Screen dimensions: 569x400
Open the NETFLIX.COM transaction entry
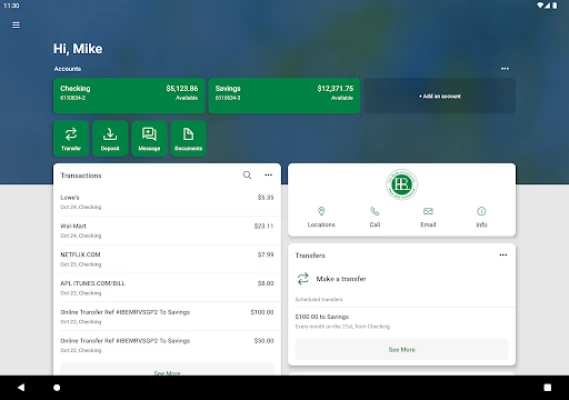[x=167, y=259]
